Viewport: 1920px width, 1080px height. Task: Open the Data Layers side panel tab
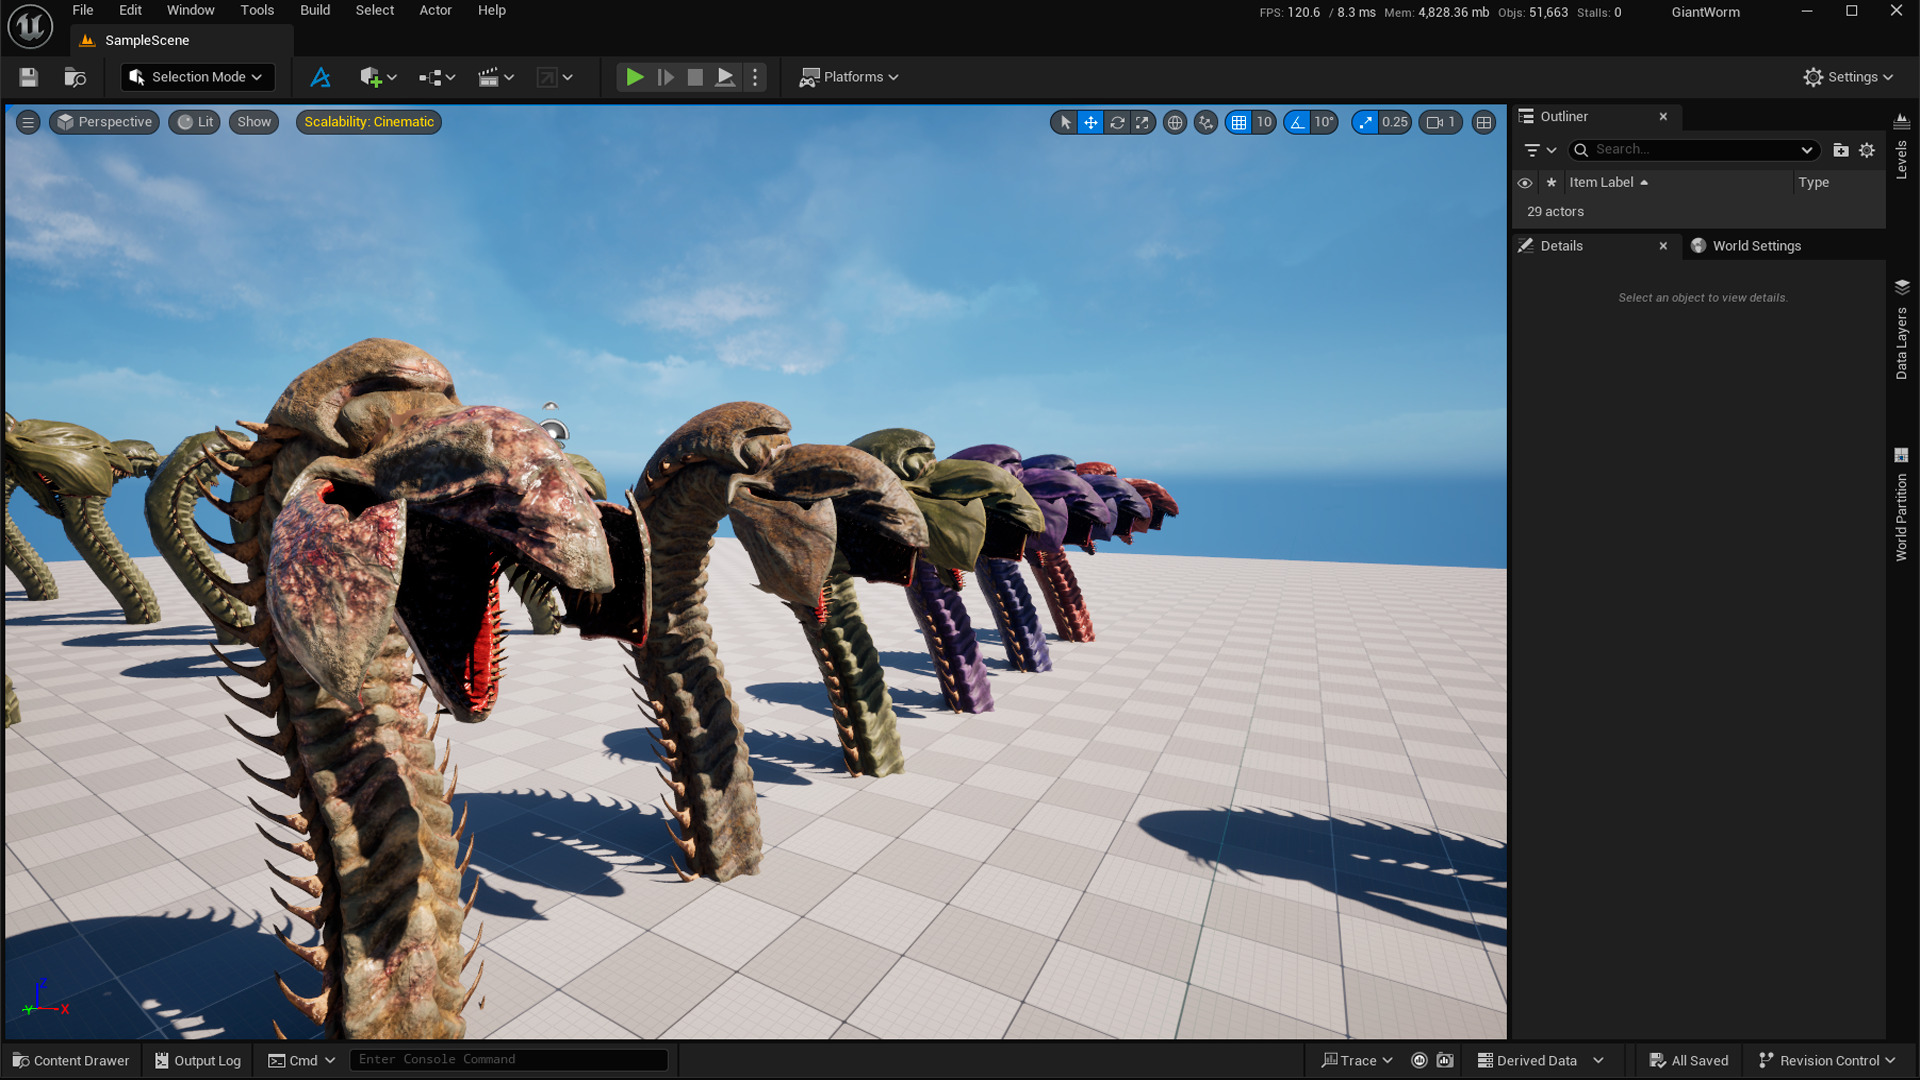tap(1902, 330)
